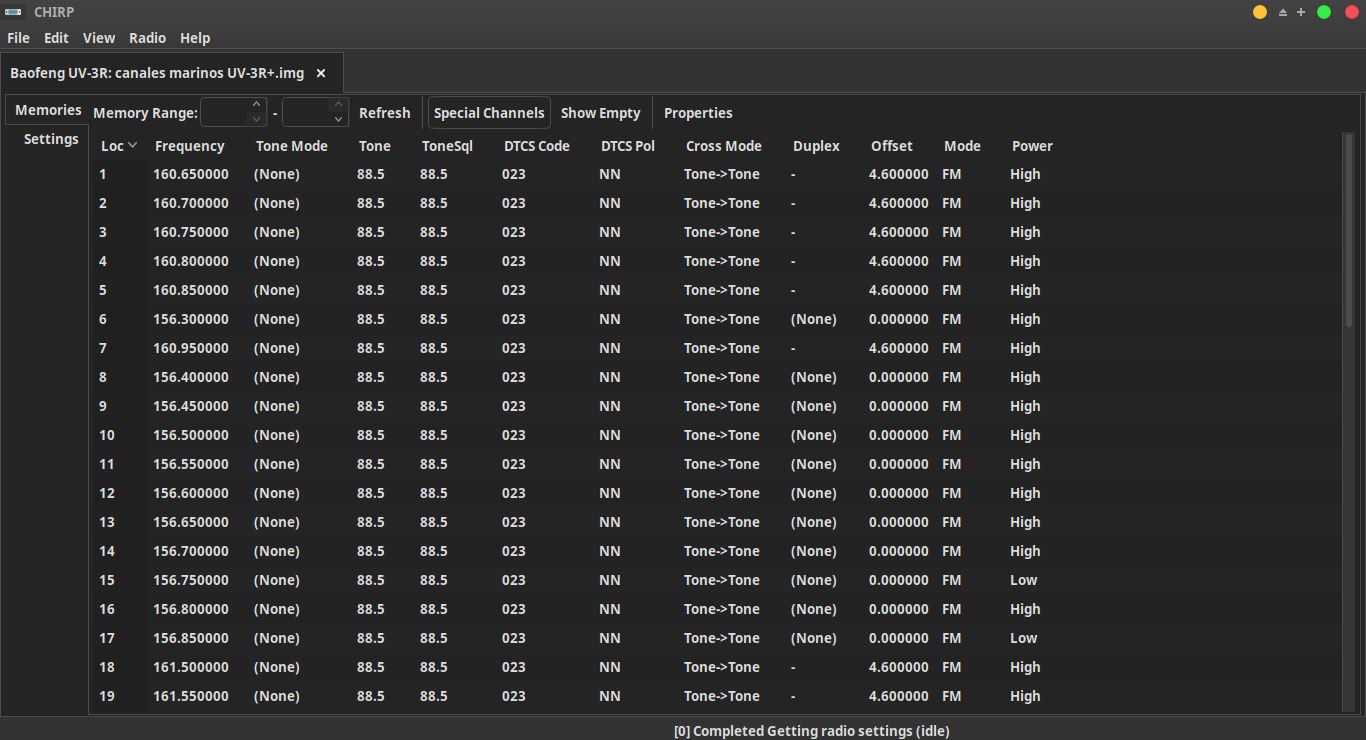Click the status bar radio settings message
Image resolution: width=1366 pixels, height=740 pixels.
[811, 730]
